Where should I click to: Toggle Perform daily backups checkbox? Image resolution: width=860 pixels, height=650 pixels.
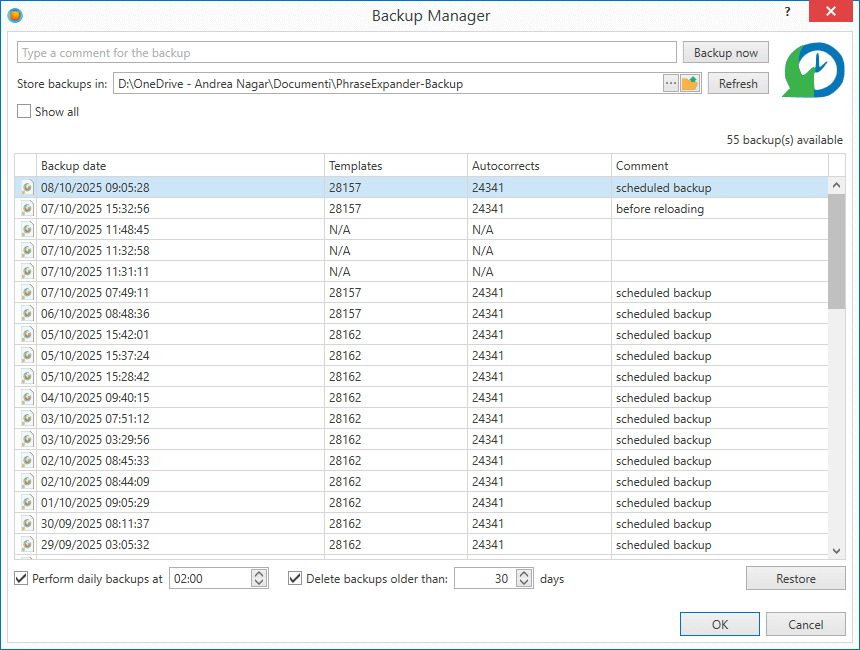tap(22, 578)
